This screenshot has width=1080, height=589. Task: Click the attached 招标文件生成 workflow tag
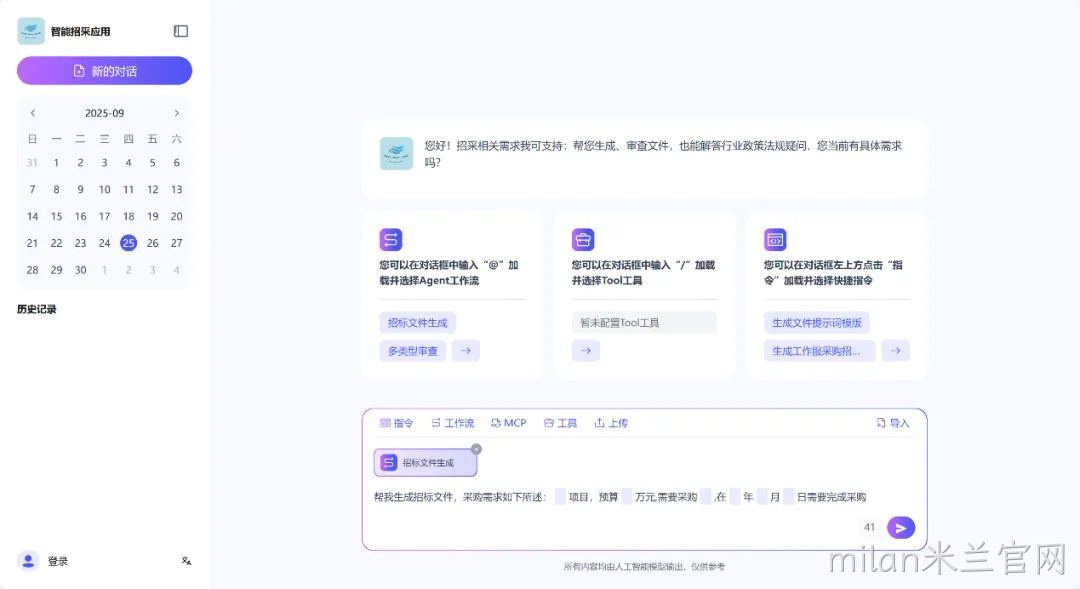tap(425, 463)
